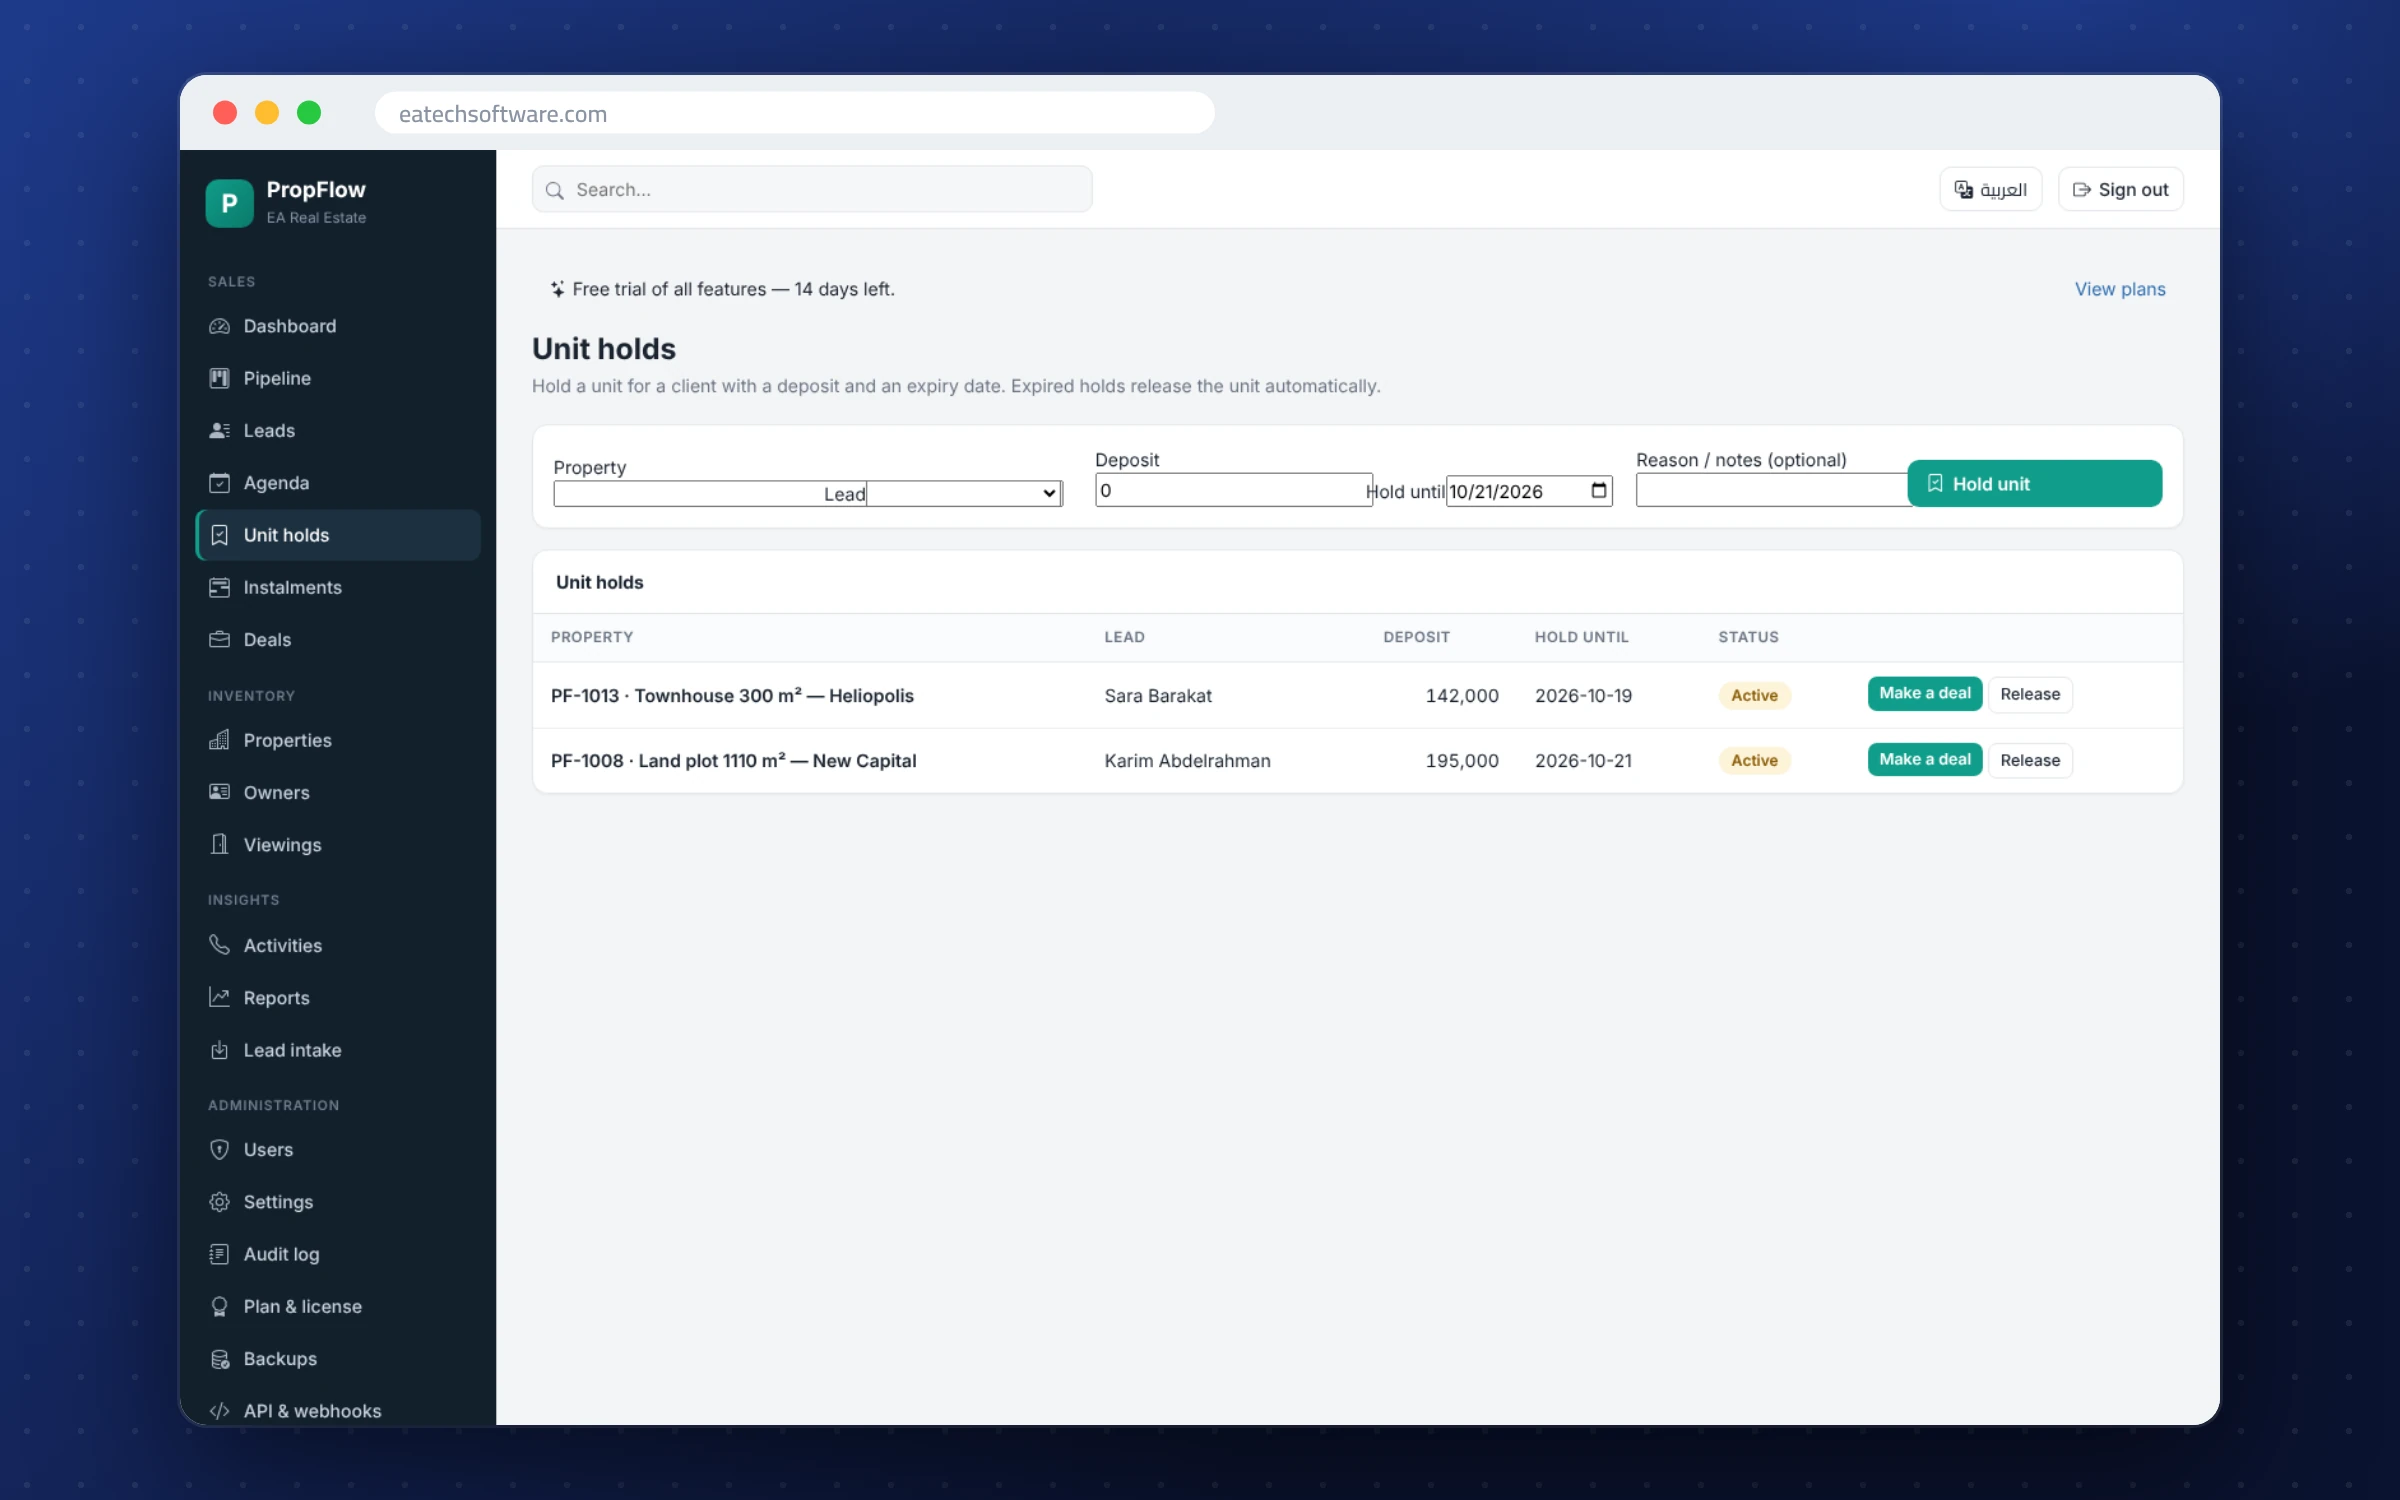This screenshot has height=1500, width=2400.
Task: Click the 195,000 deposit value
Action: 1461,760
